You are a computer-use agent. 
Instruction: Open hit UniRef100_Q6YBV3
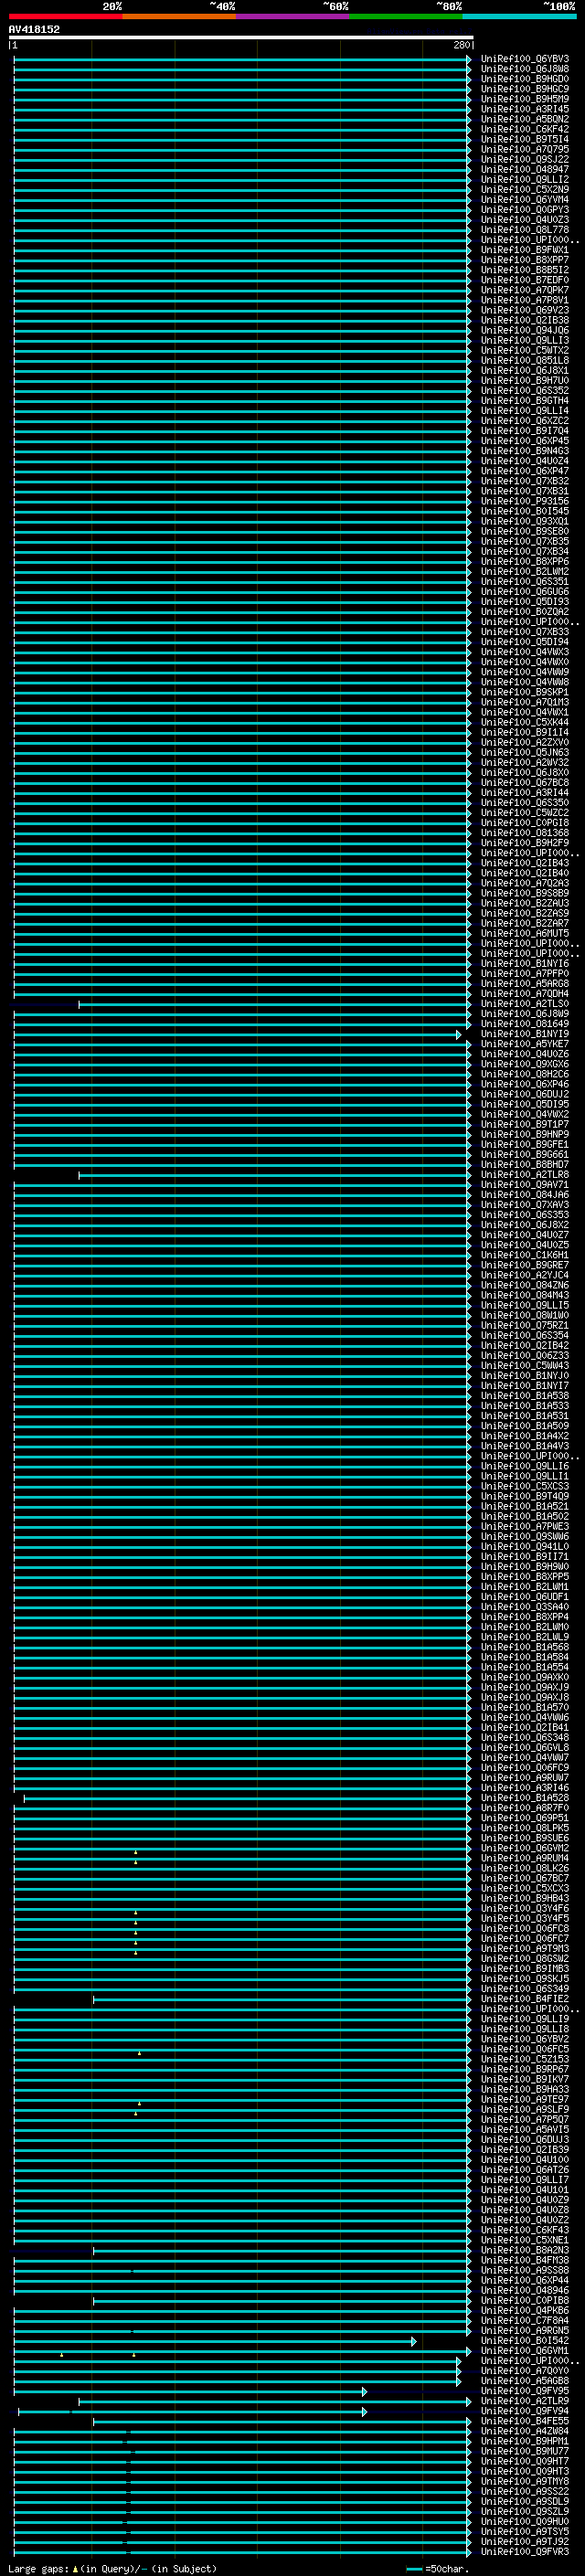525,59
